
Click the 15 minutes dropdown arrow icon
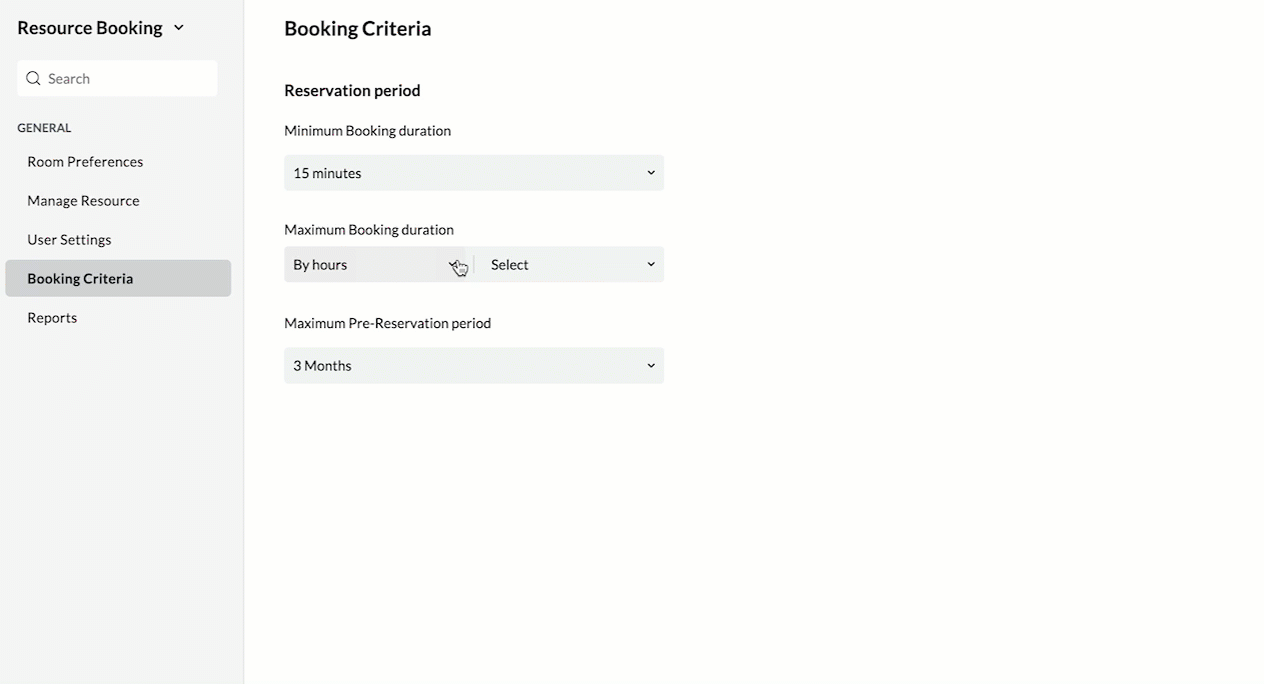651,173
